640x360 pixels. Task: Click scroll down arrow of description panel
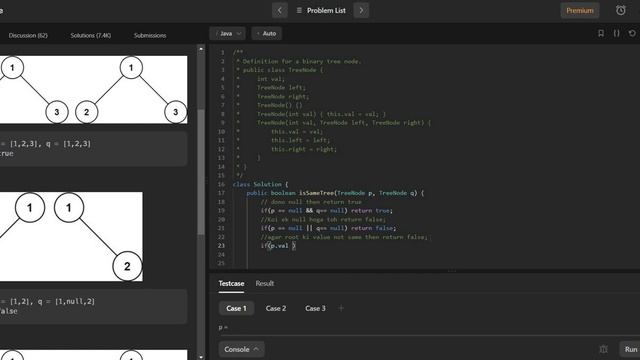(200, 357)
